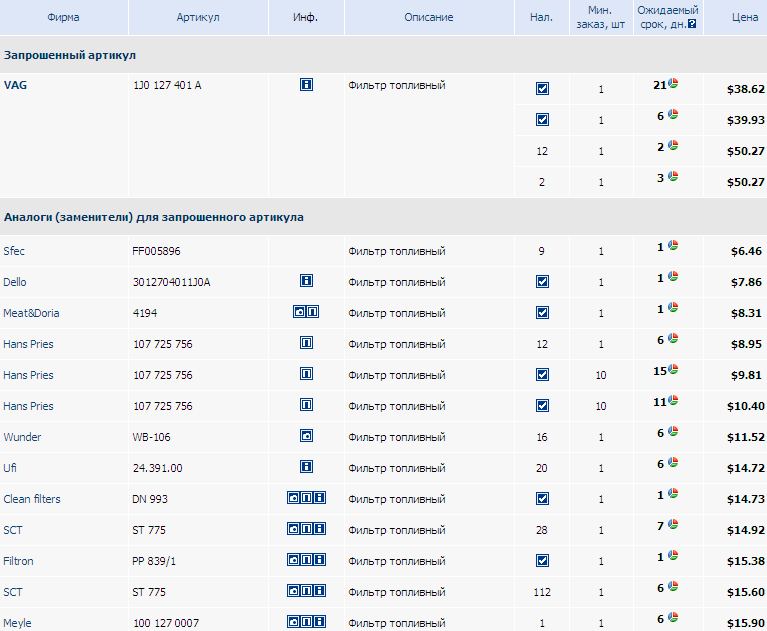Viewport: 767px width, 631px height.
Task: Open the Meat&Doria brand link
Action: point(31,313)
